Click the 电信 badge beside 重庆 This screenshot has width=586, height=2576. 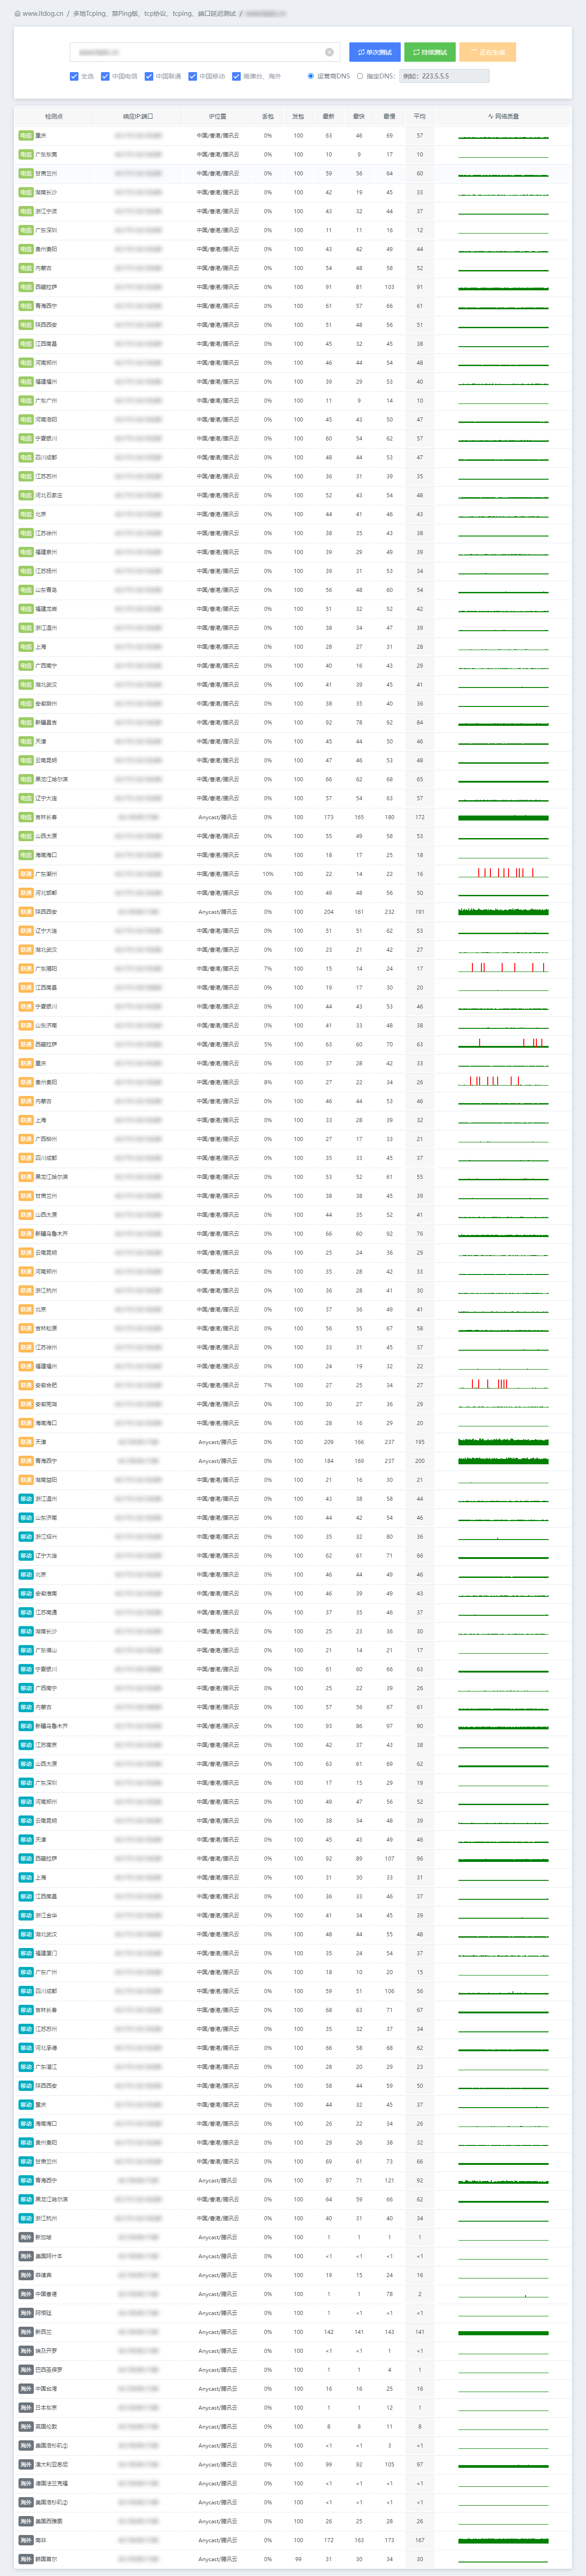point(26,135)
